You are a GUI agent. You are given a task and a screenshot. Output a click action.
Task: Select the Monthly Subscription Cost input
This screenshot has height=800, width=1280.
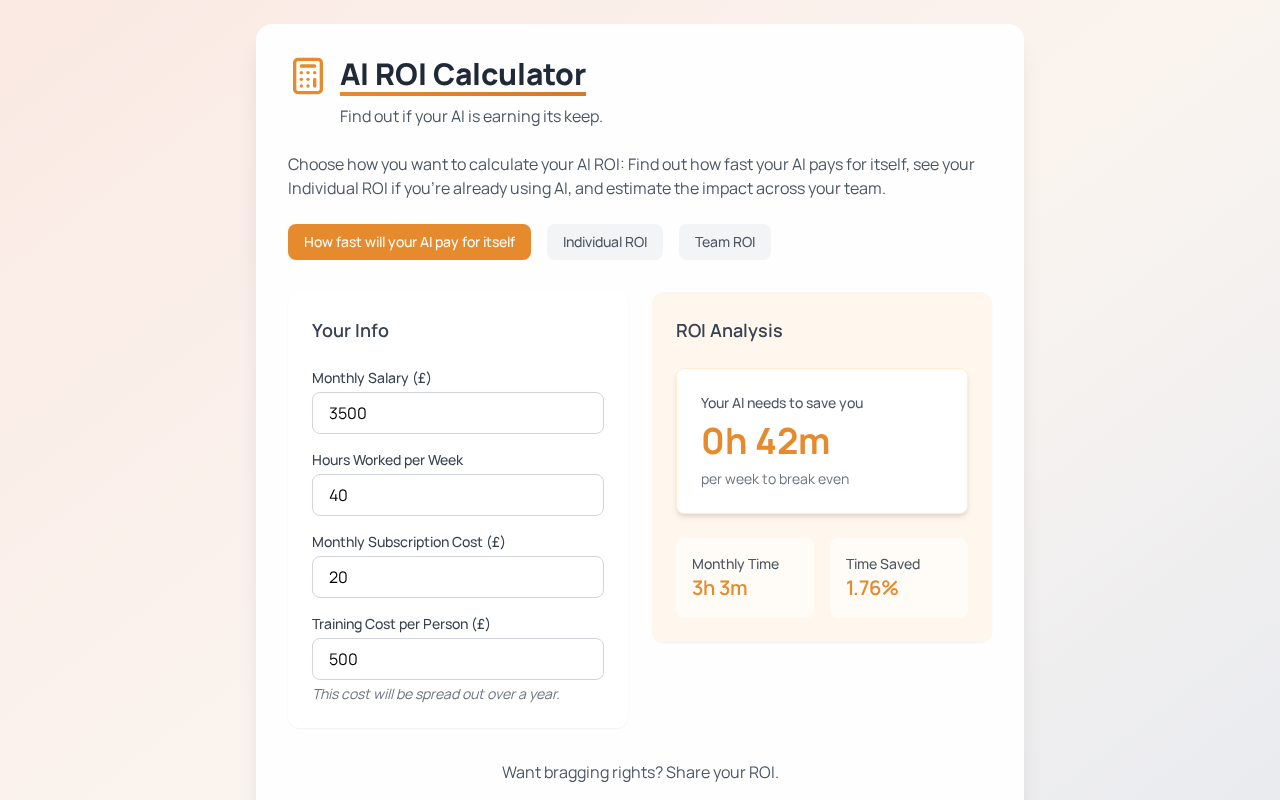tap(458, 577)
